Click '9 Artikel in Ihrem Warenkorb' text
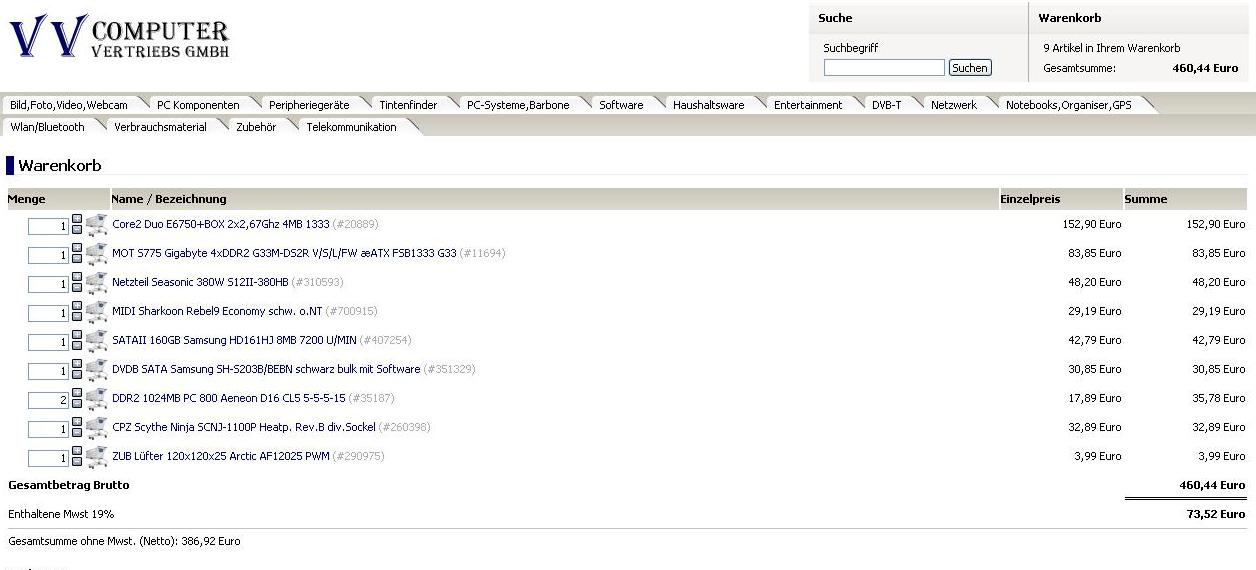 pyautogui.click(x=1111, y=48)
